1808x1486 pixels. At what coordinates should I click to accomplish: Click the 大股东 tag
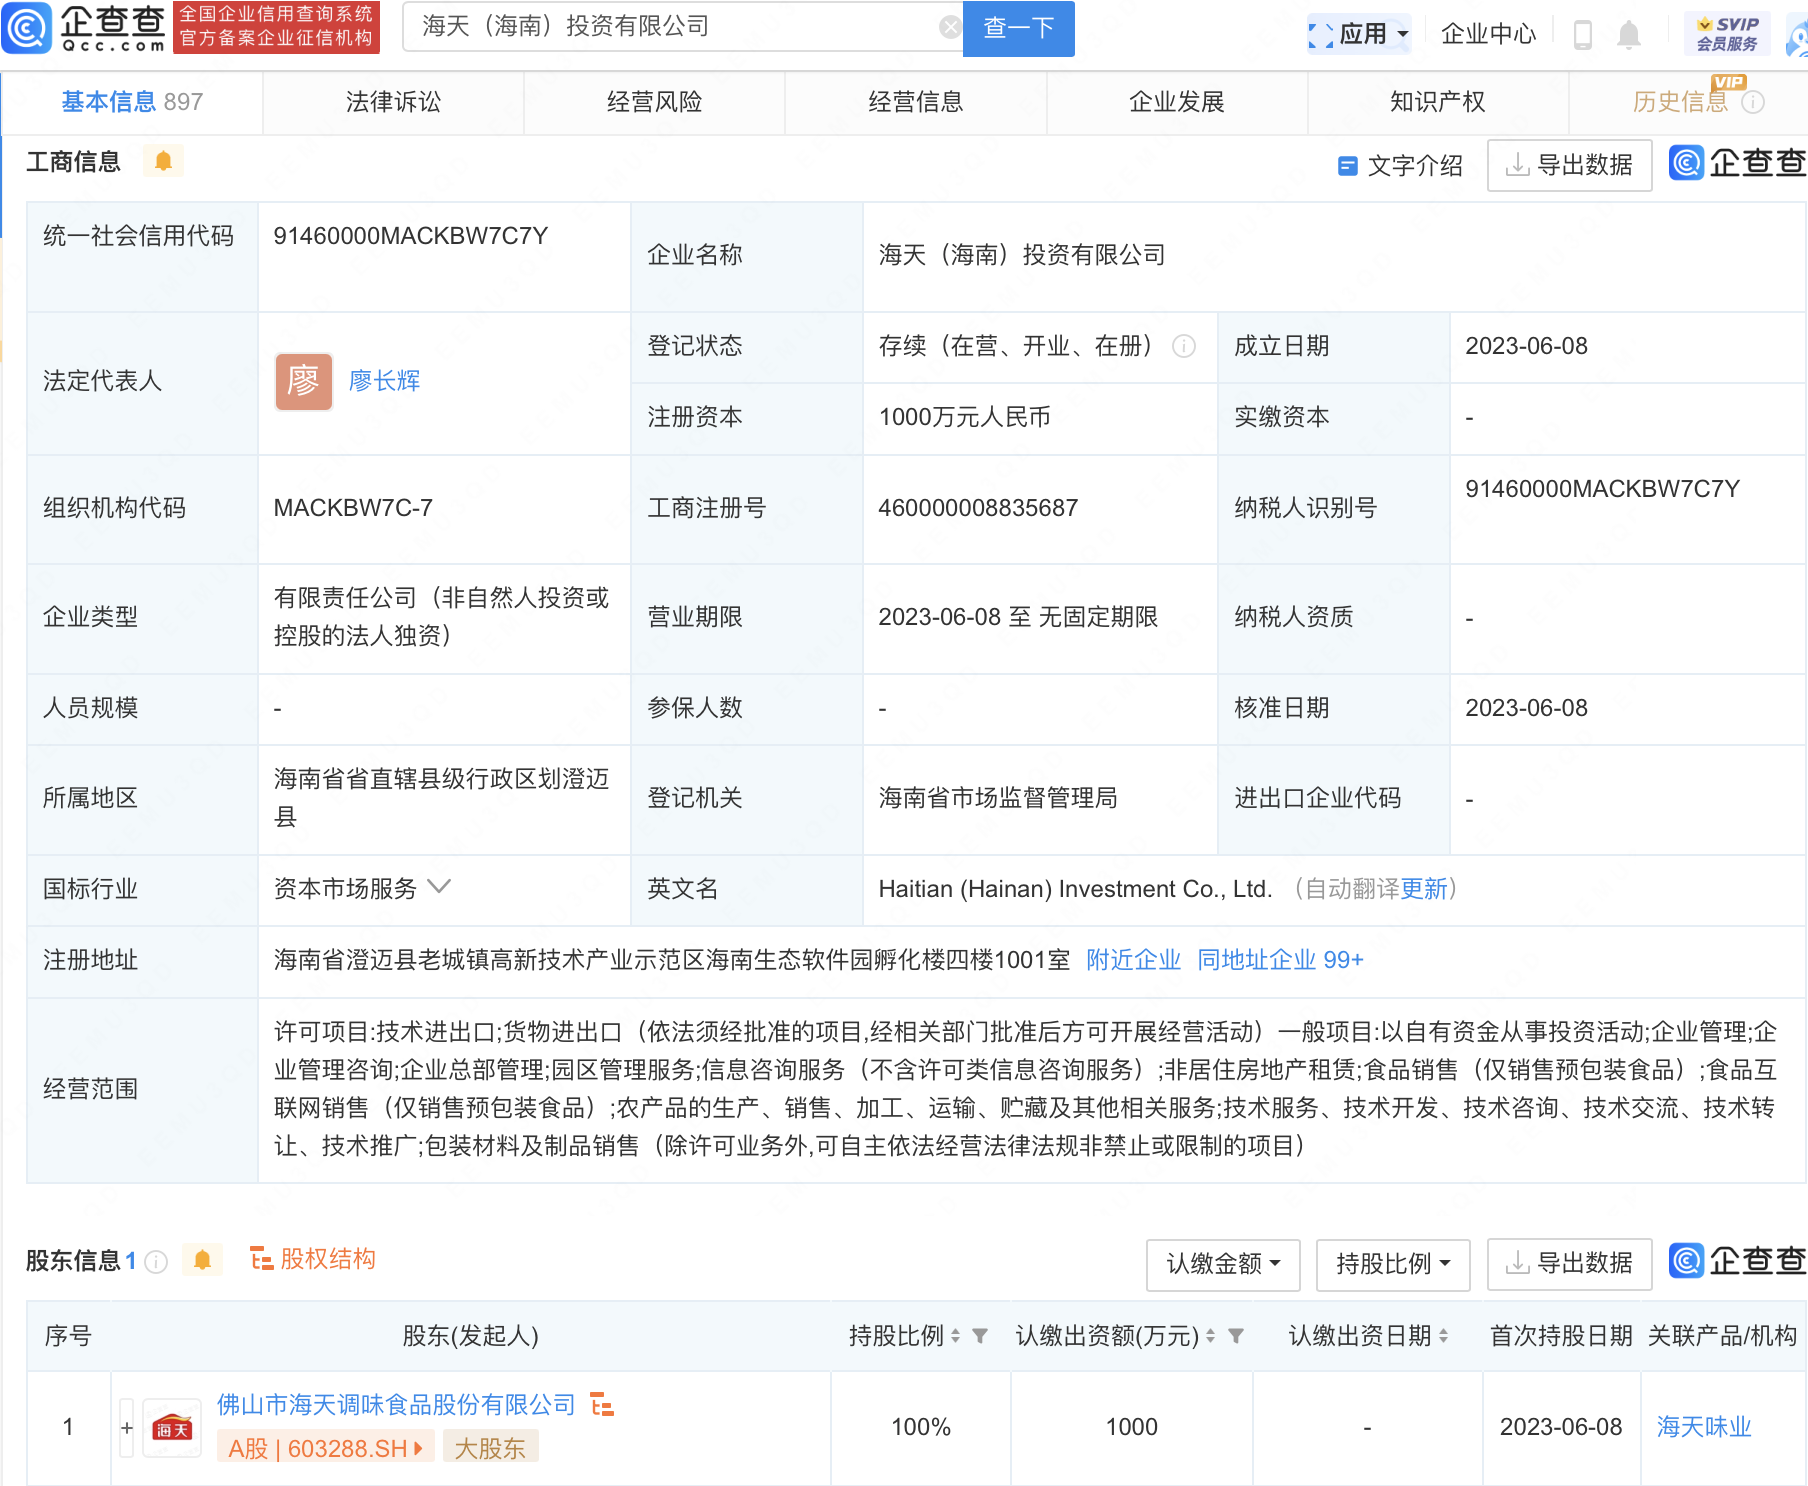pyautogui.click(x=490, y=1448)
